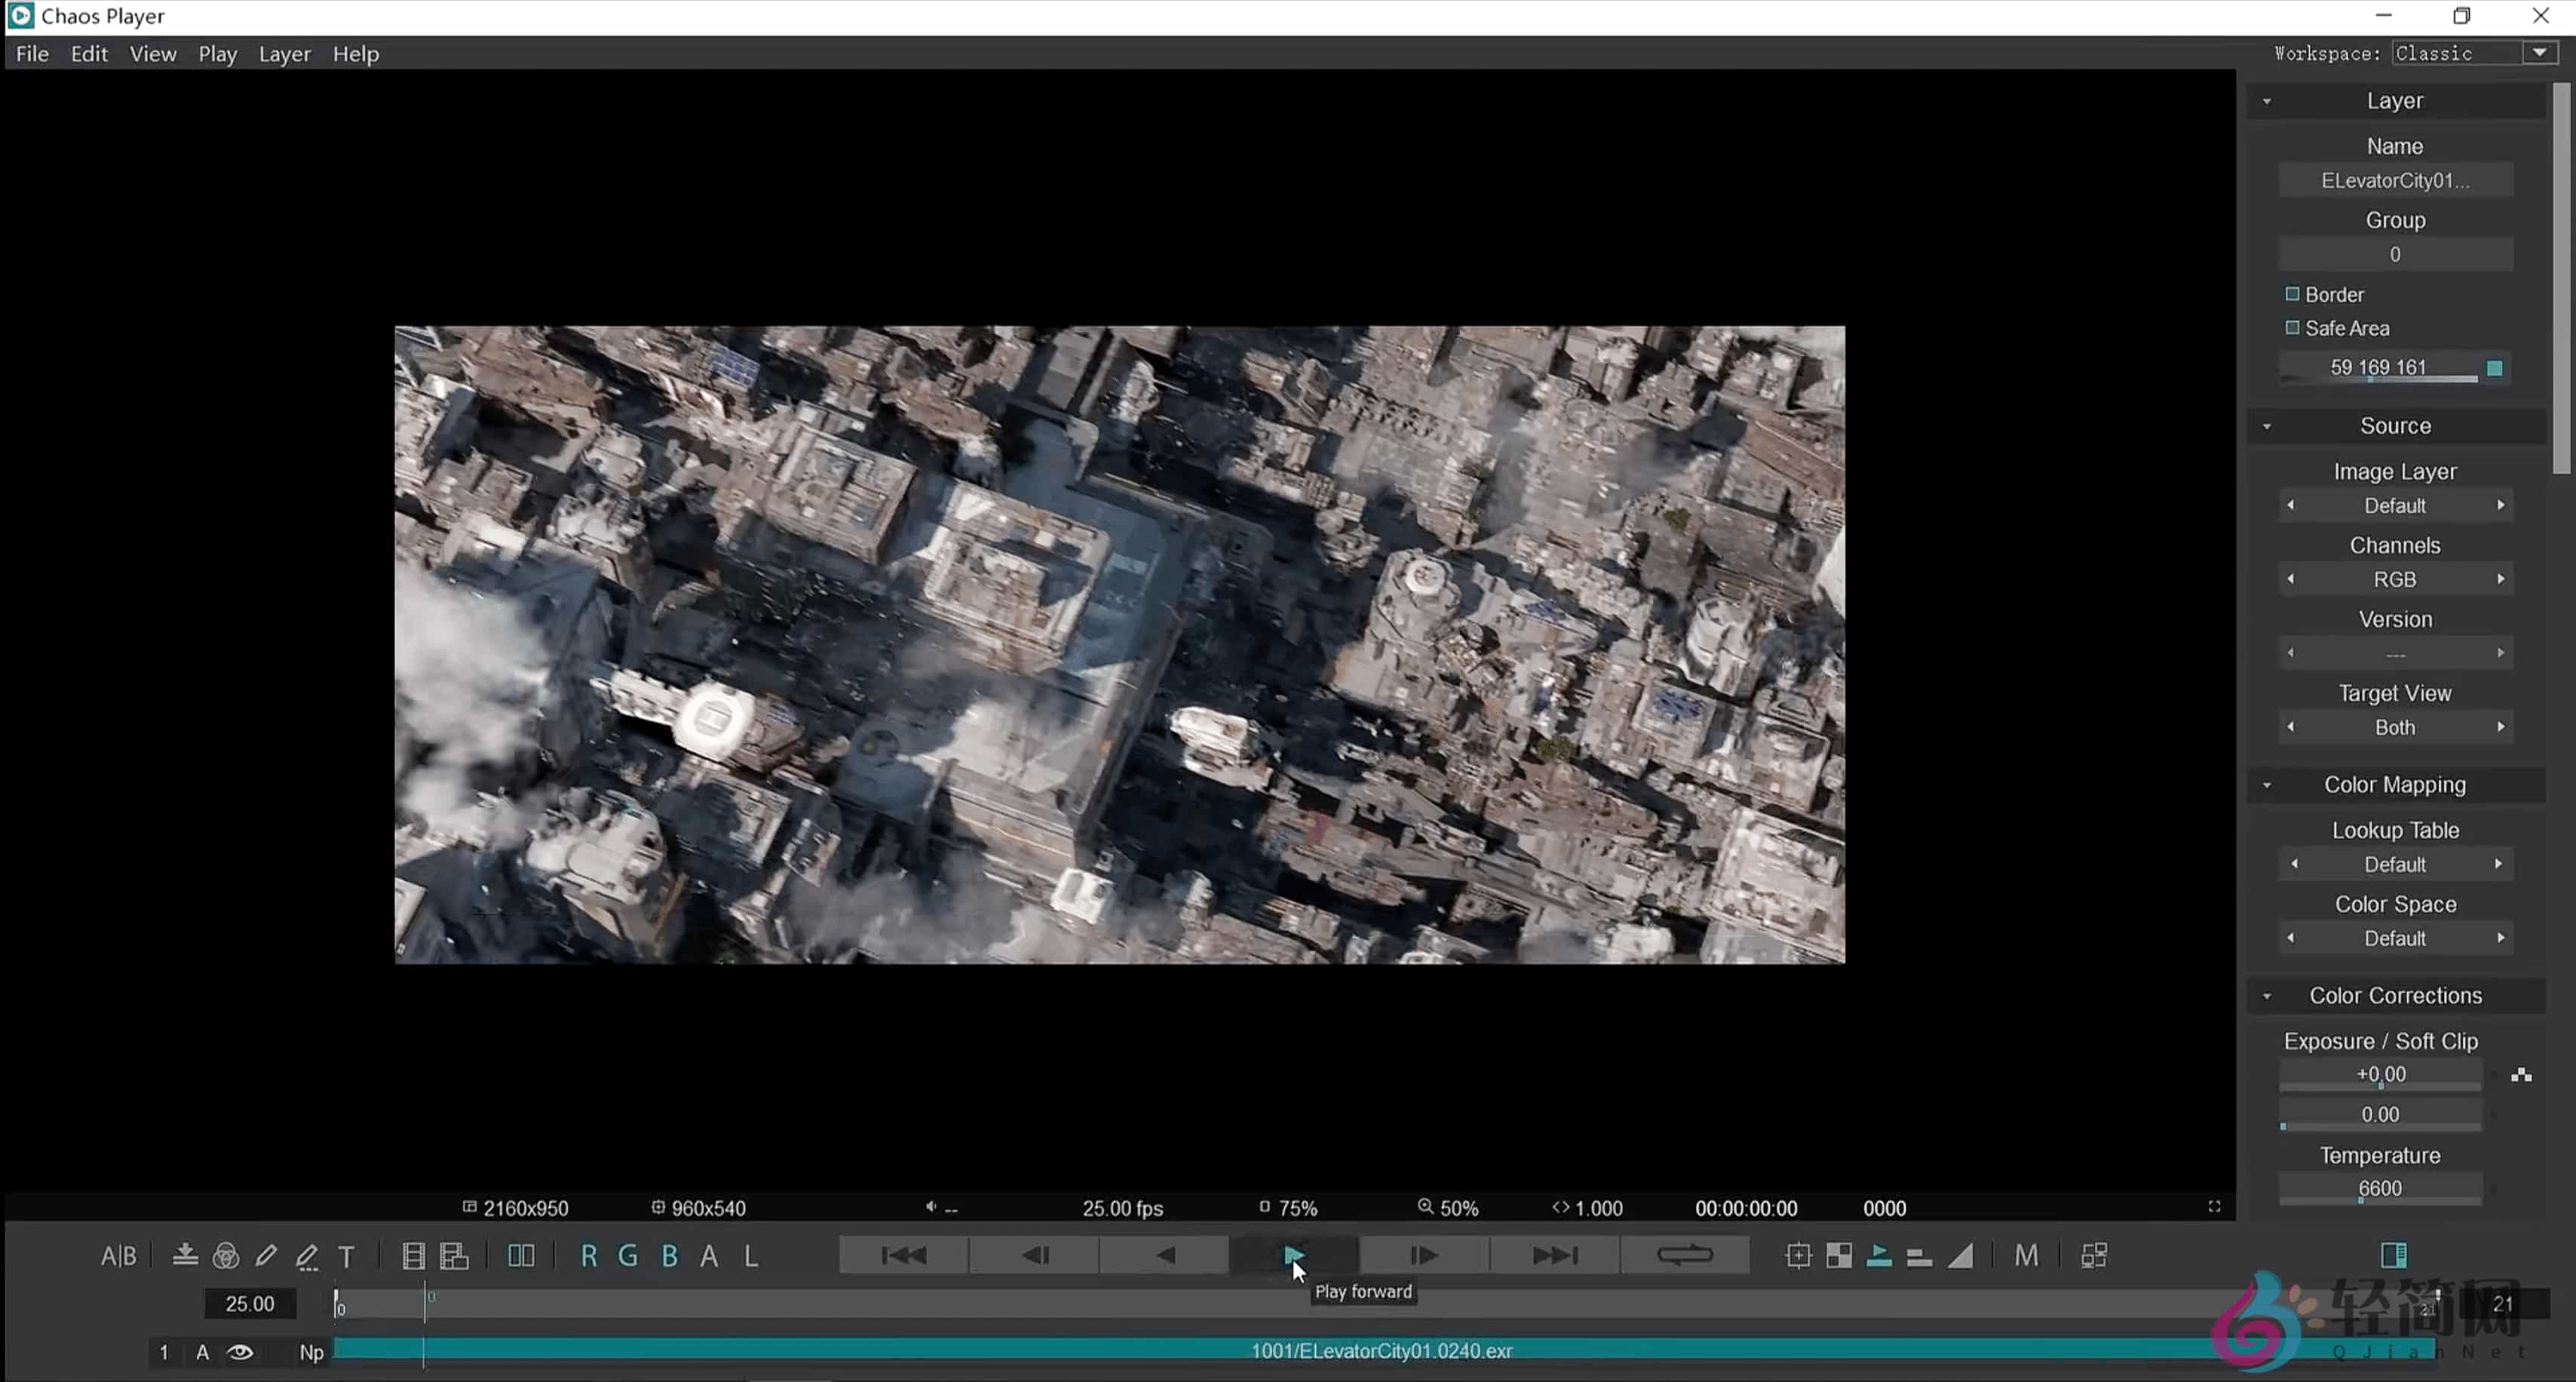Click the M icon in toolbar

coord(2026,1256)
